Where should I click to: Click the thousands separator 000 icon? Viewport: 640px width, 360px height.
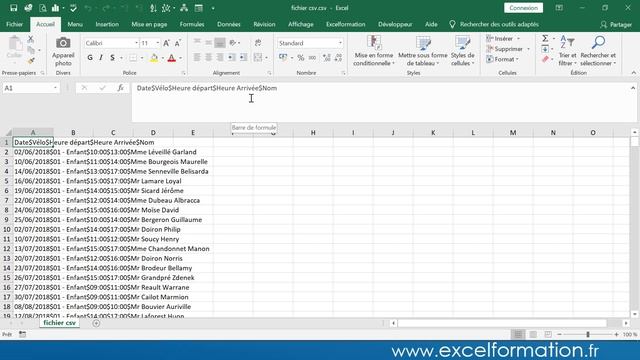(313, 58)
